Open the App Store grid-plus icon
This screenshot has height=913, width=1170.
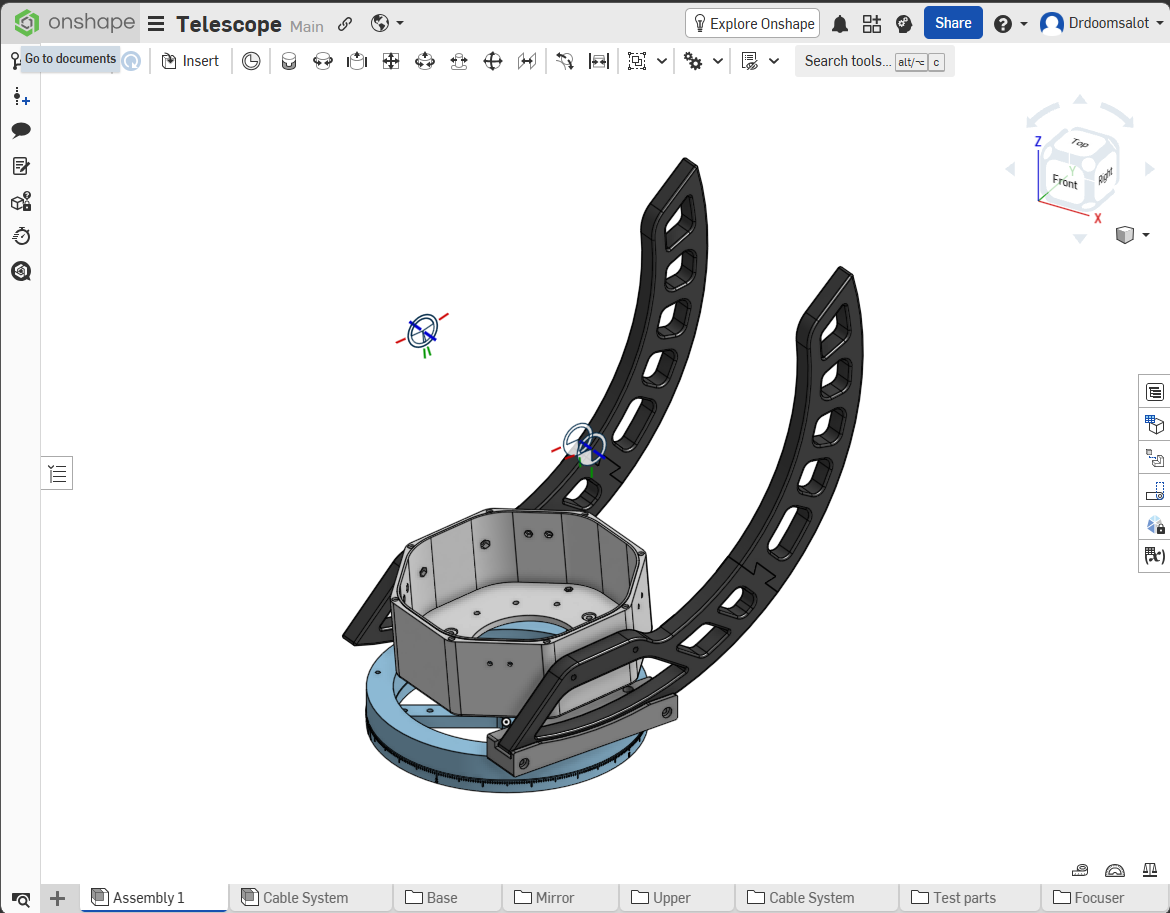[x=872, y=24]
